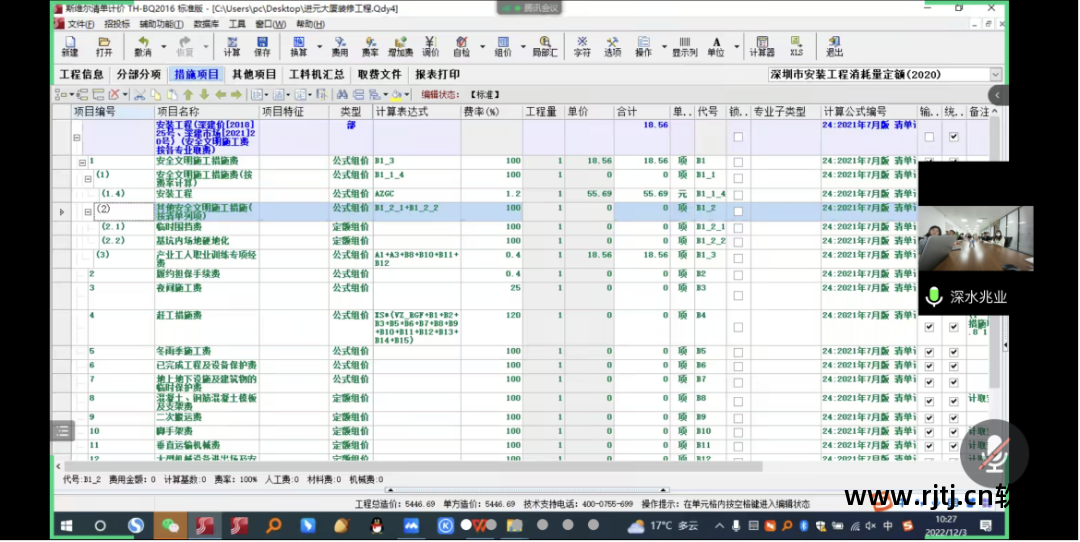Screen dimensions: 1080x542
Task: Open the 计算器 (Calculator) tool
Action: tap(762, 46)
